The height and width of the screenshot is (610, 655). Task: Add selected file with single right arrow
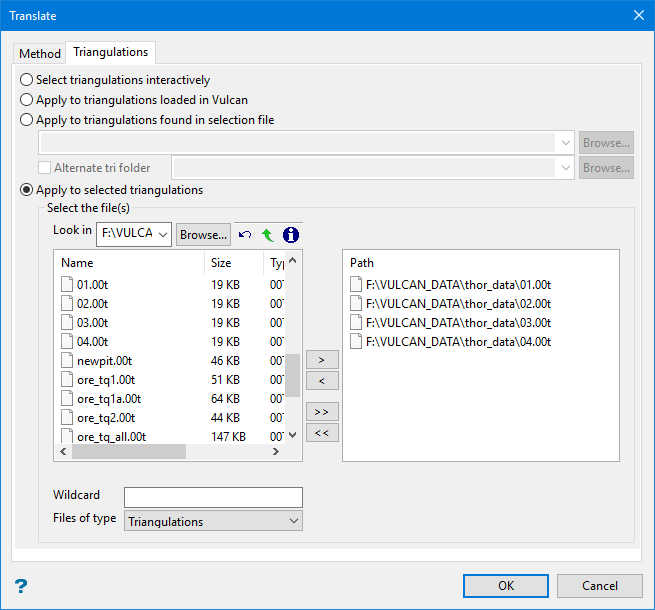click(322, 359)
